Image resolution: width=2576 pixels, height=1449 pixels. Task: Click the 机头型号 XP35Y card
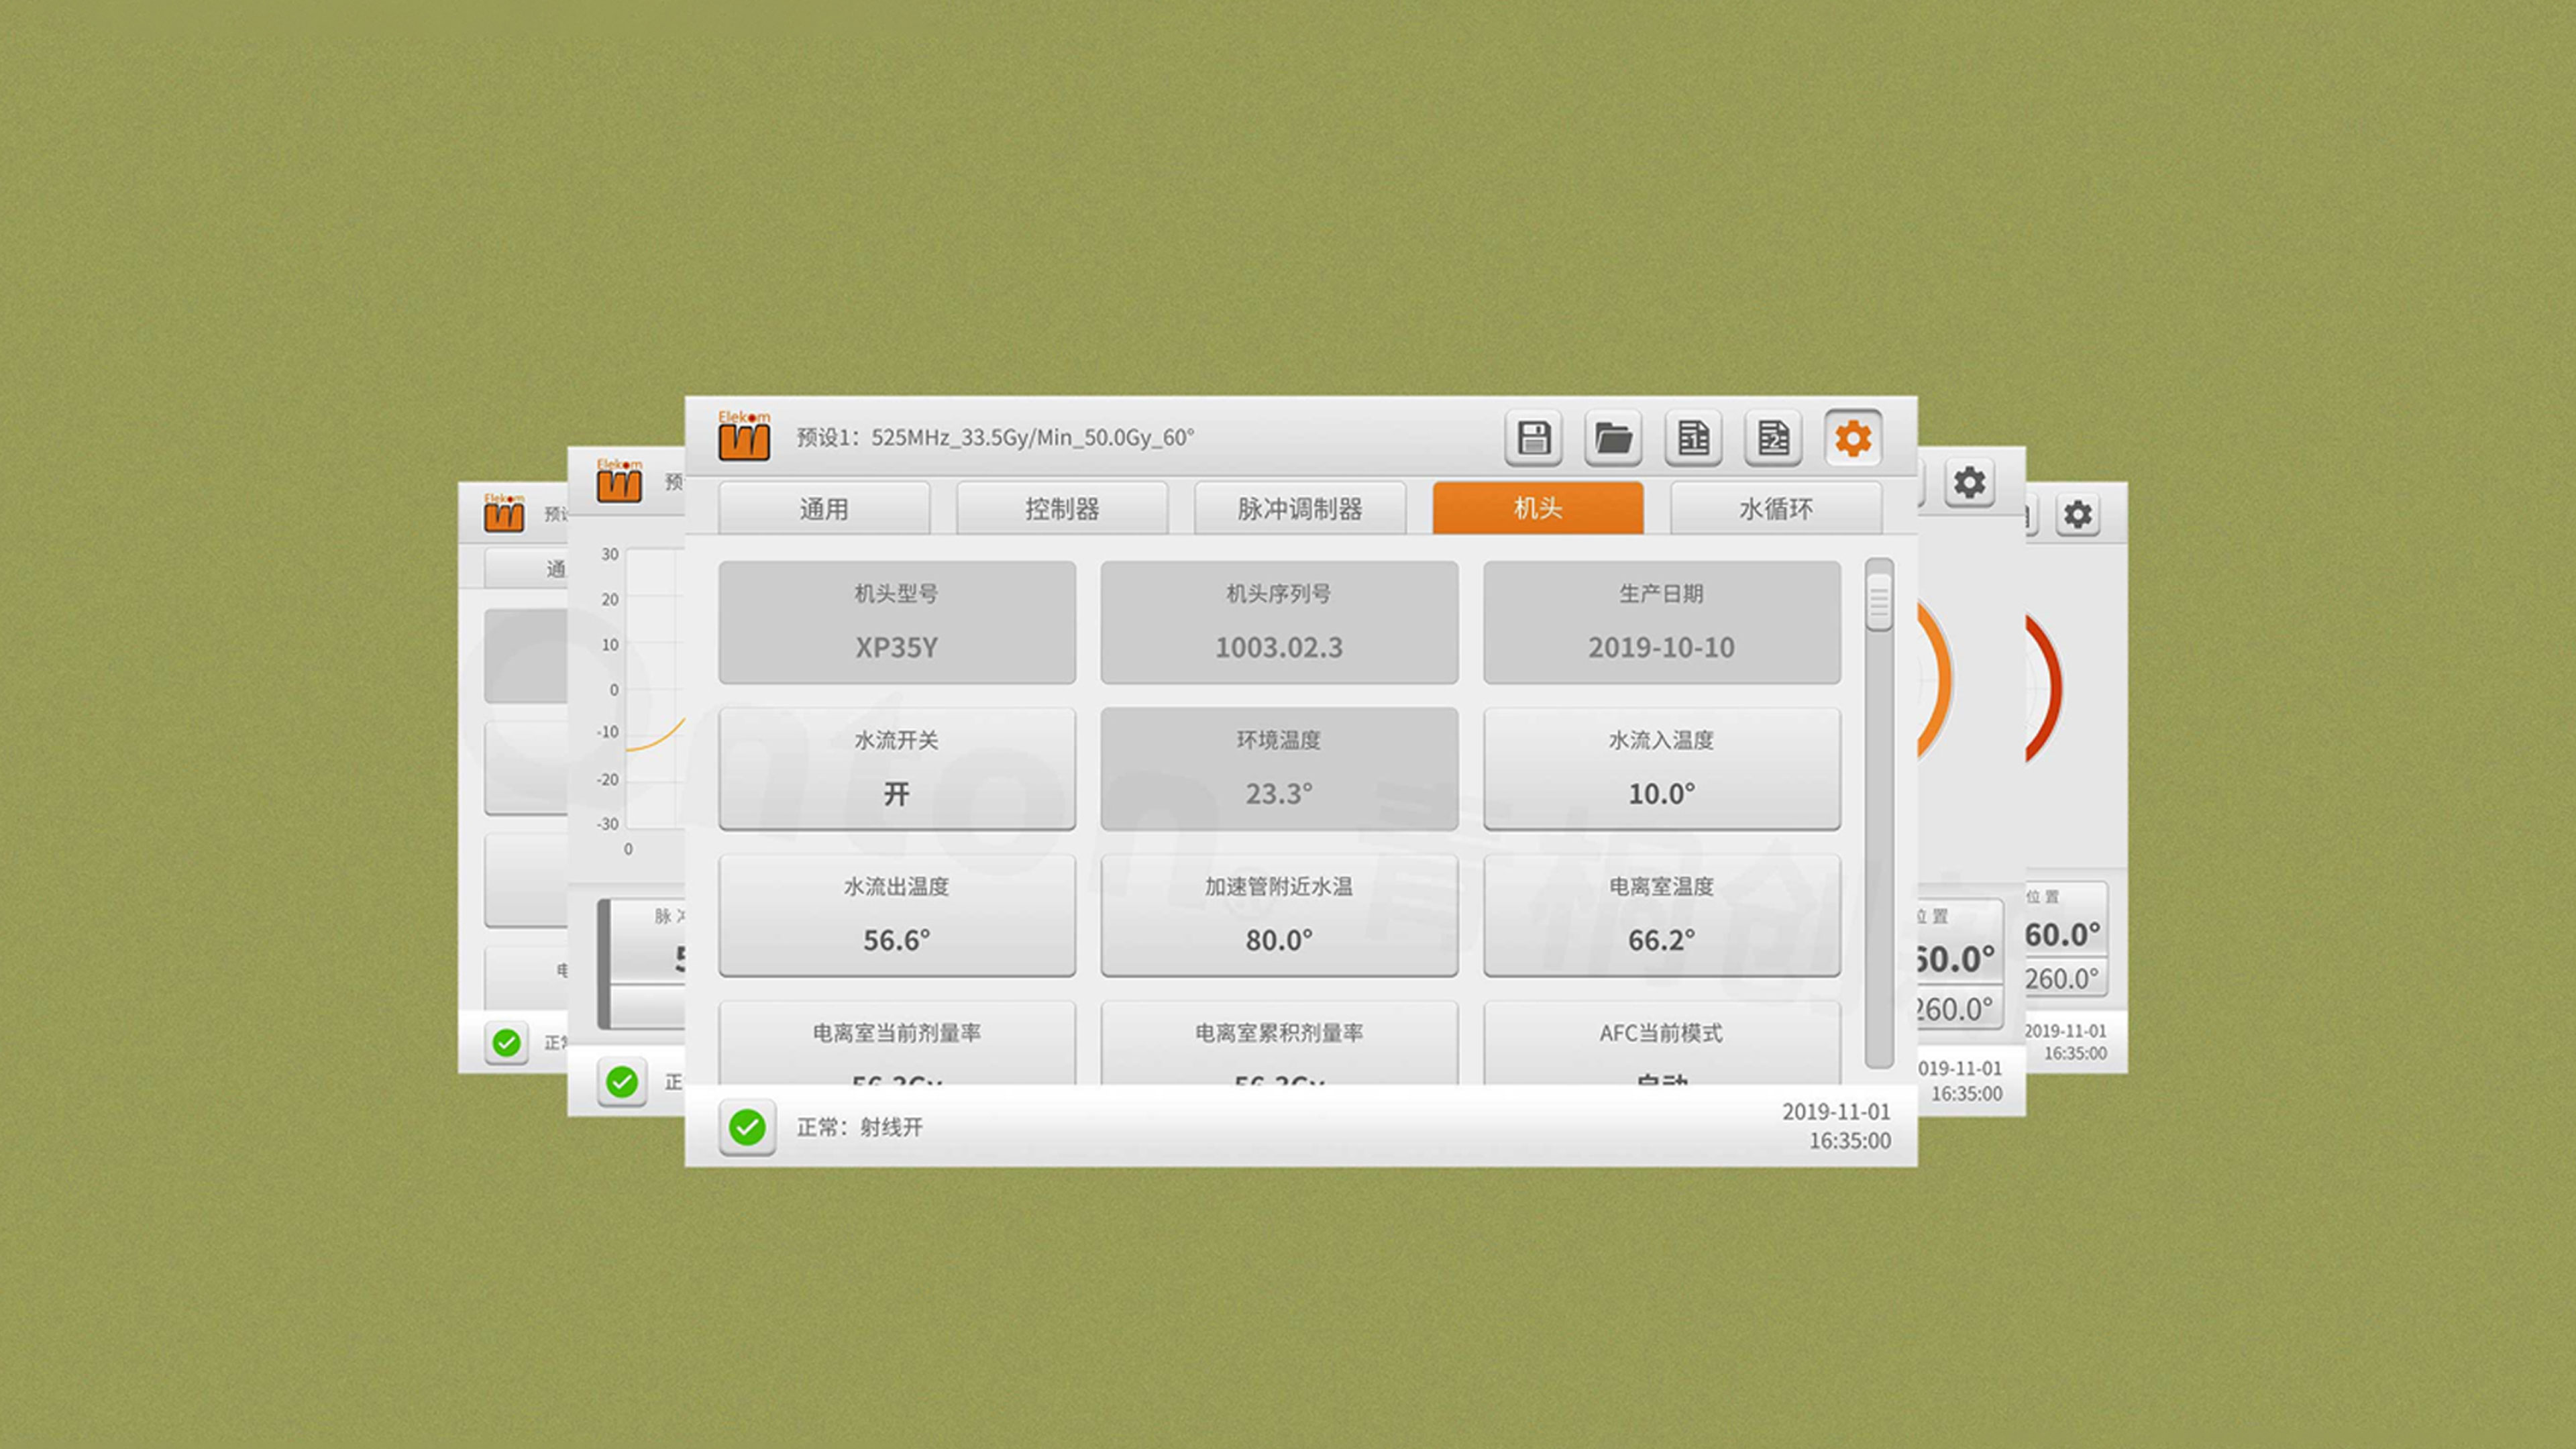[x=897, y=622]
